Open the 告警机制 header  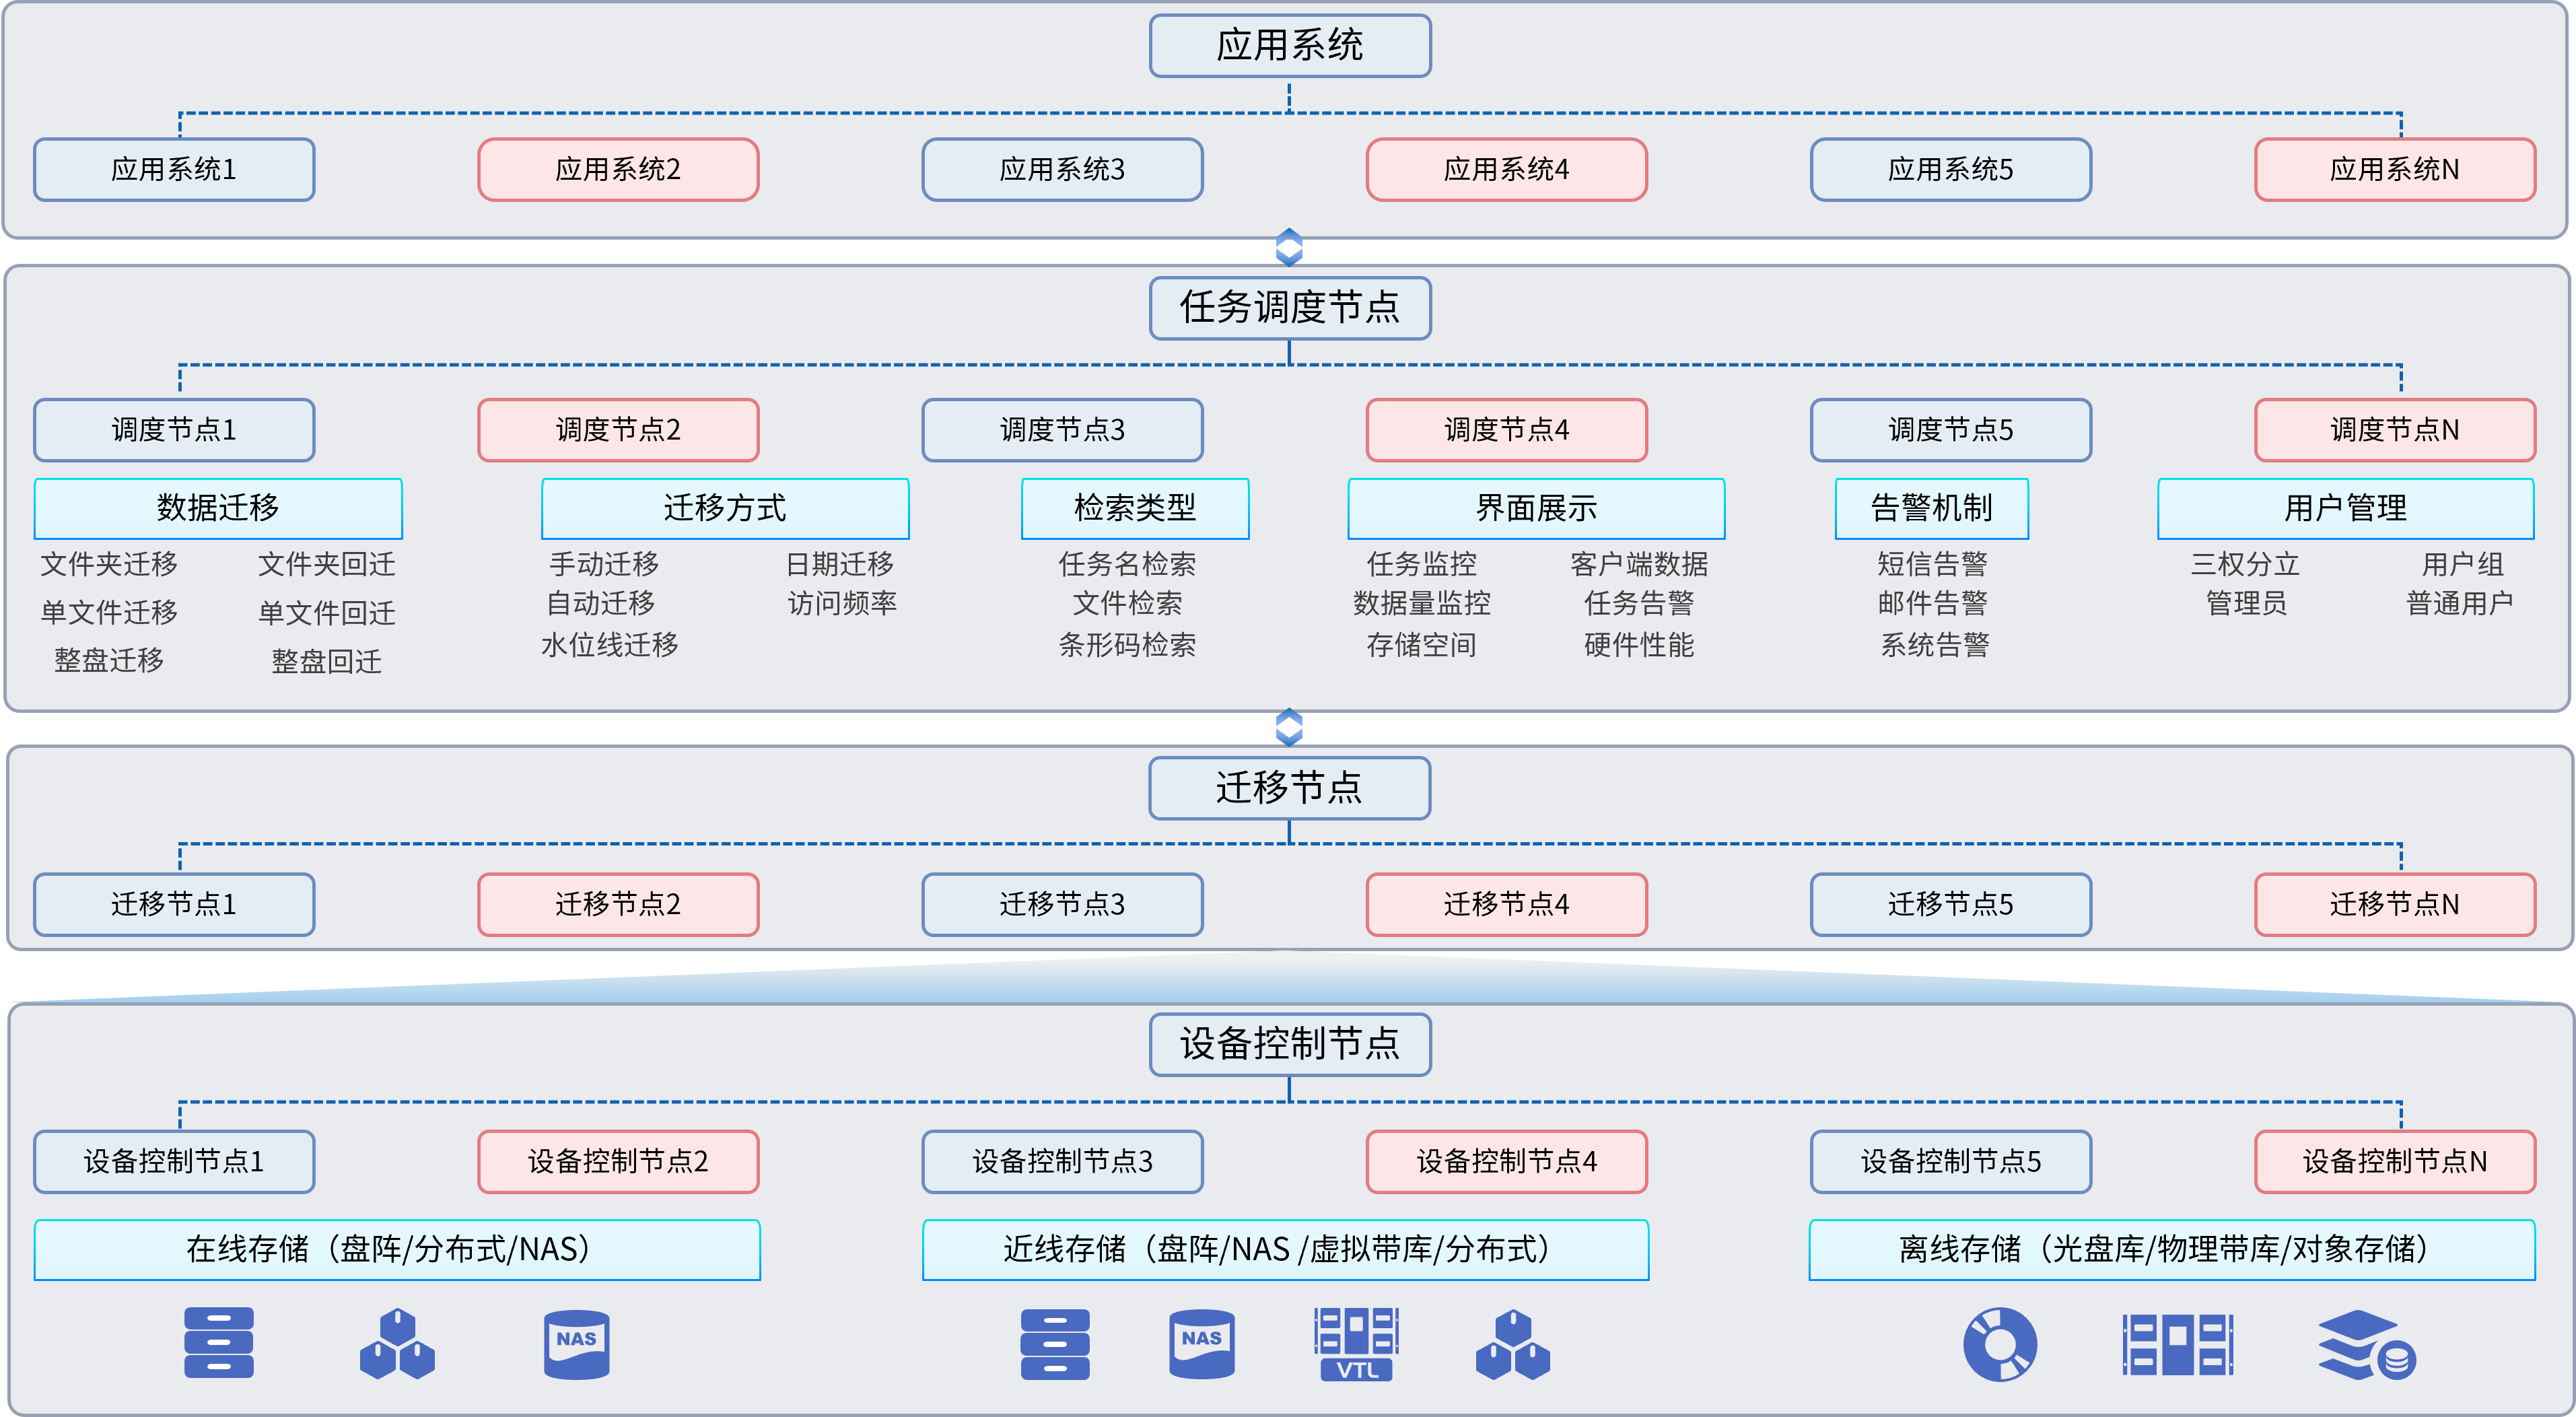(1931, 508)
